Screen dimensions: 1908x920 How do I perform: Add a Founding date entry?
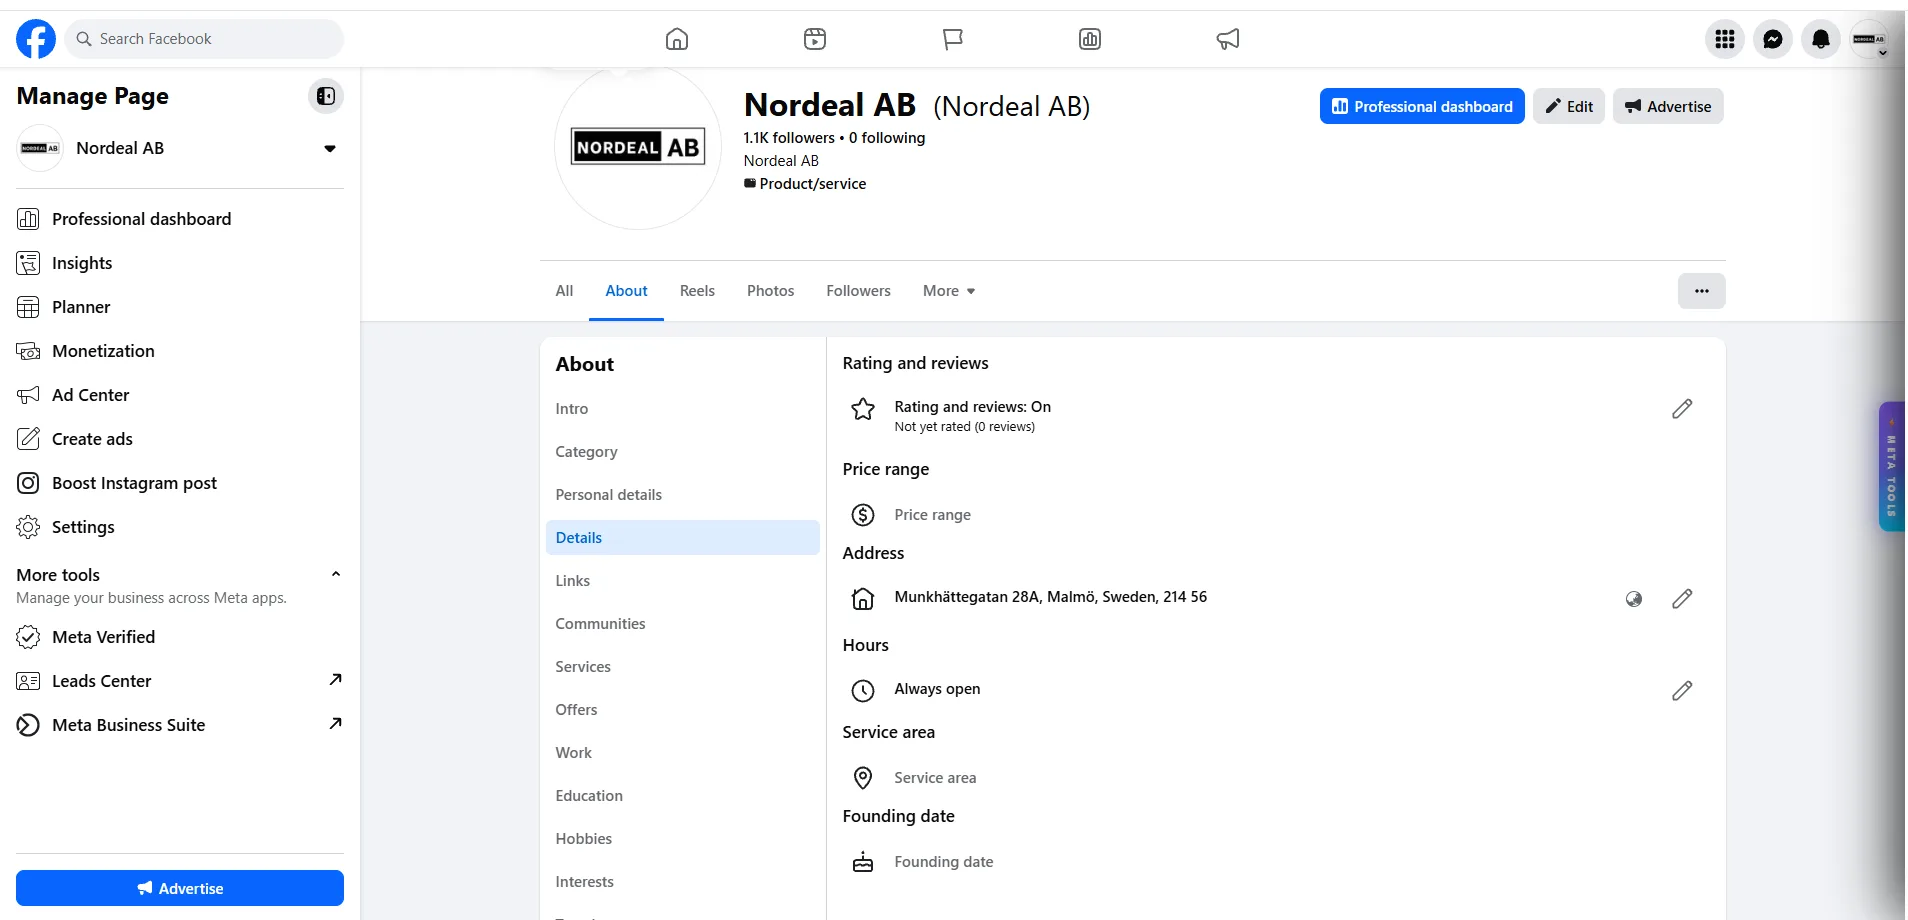tap(943, 862)
